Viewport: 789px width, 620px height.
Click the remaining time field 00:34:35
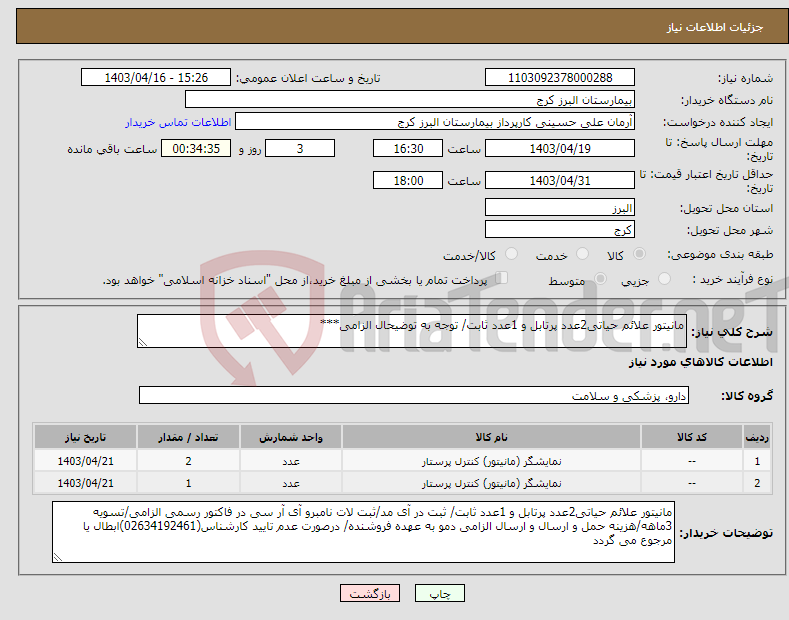[x=196, y=148]
